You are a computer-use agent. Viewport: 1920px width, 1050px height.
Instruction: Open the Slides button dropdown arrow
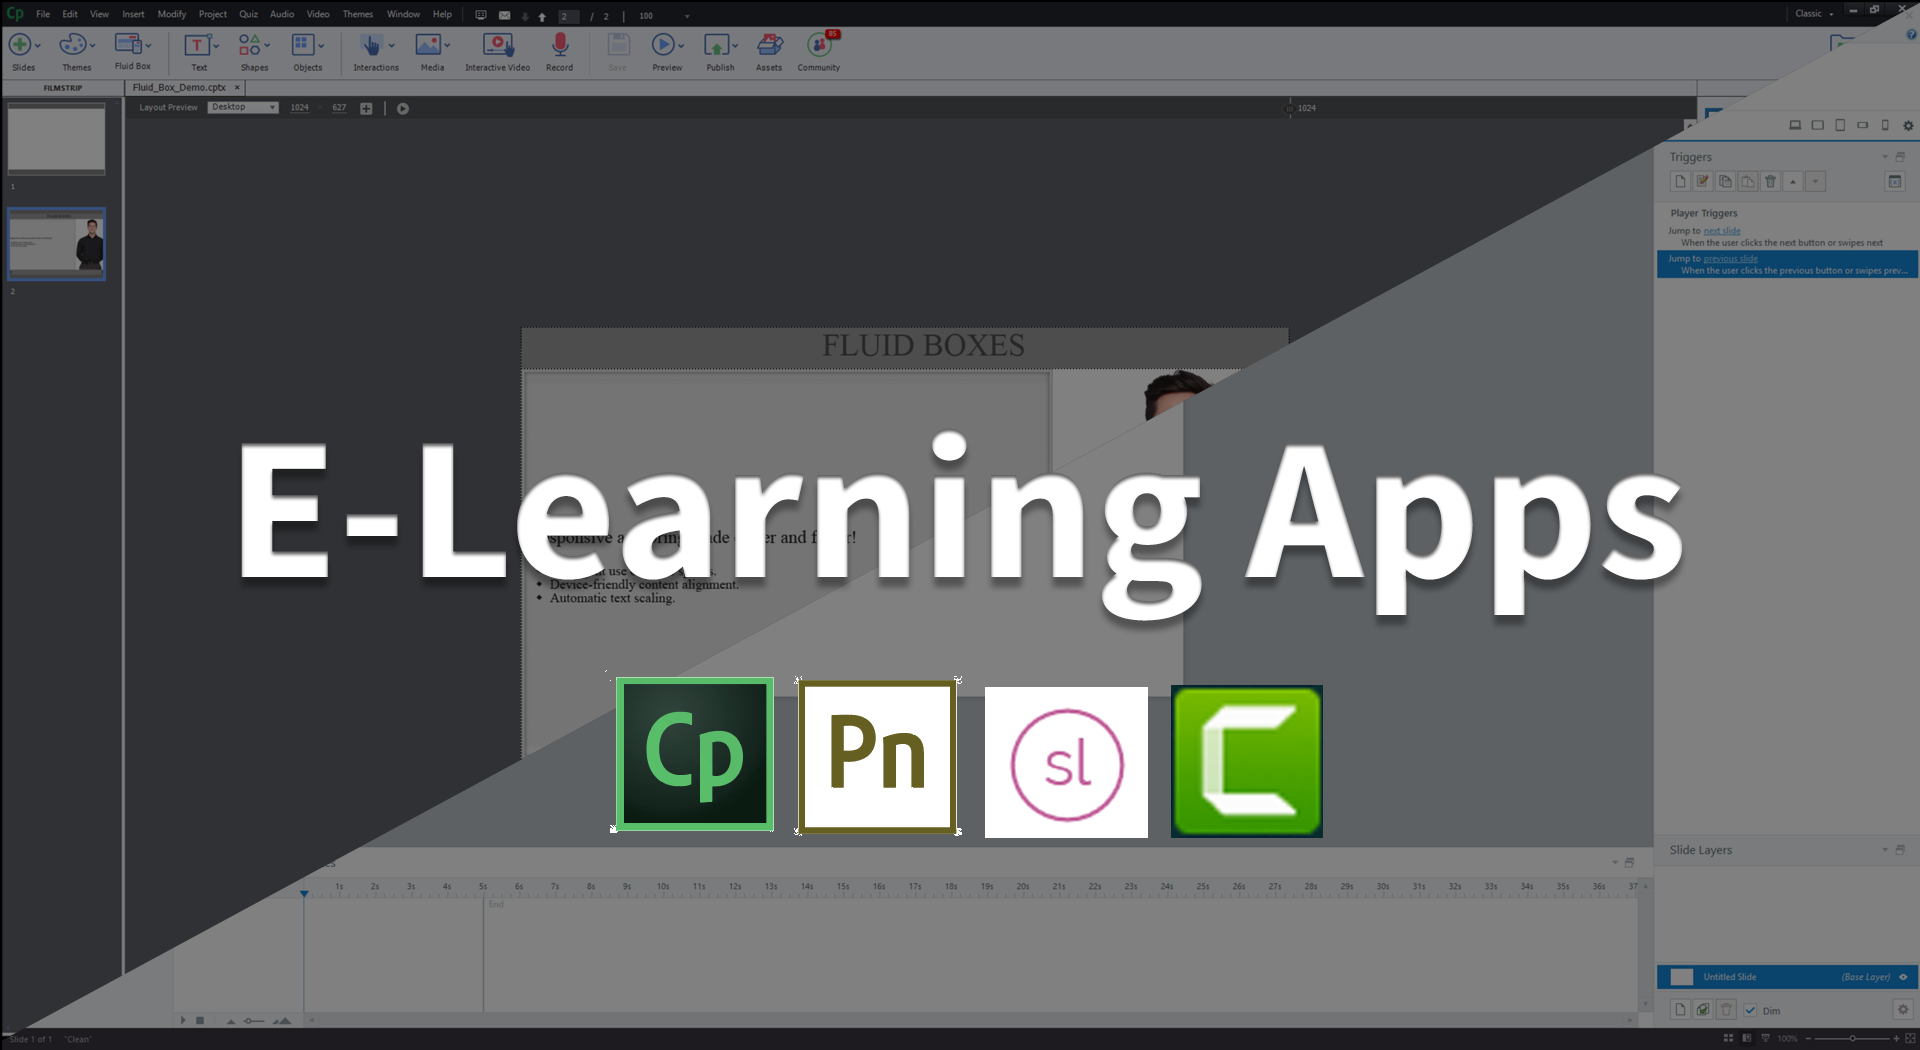click(37, 45)
